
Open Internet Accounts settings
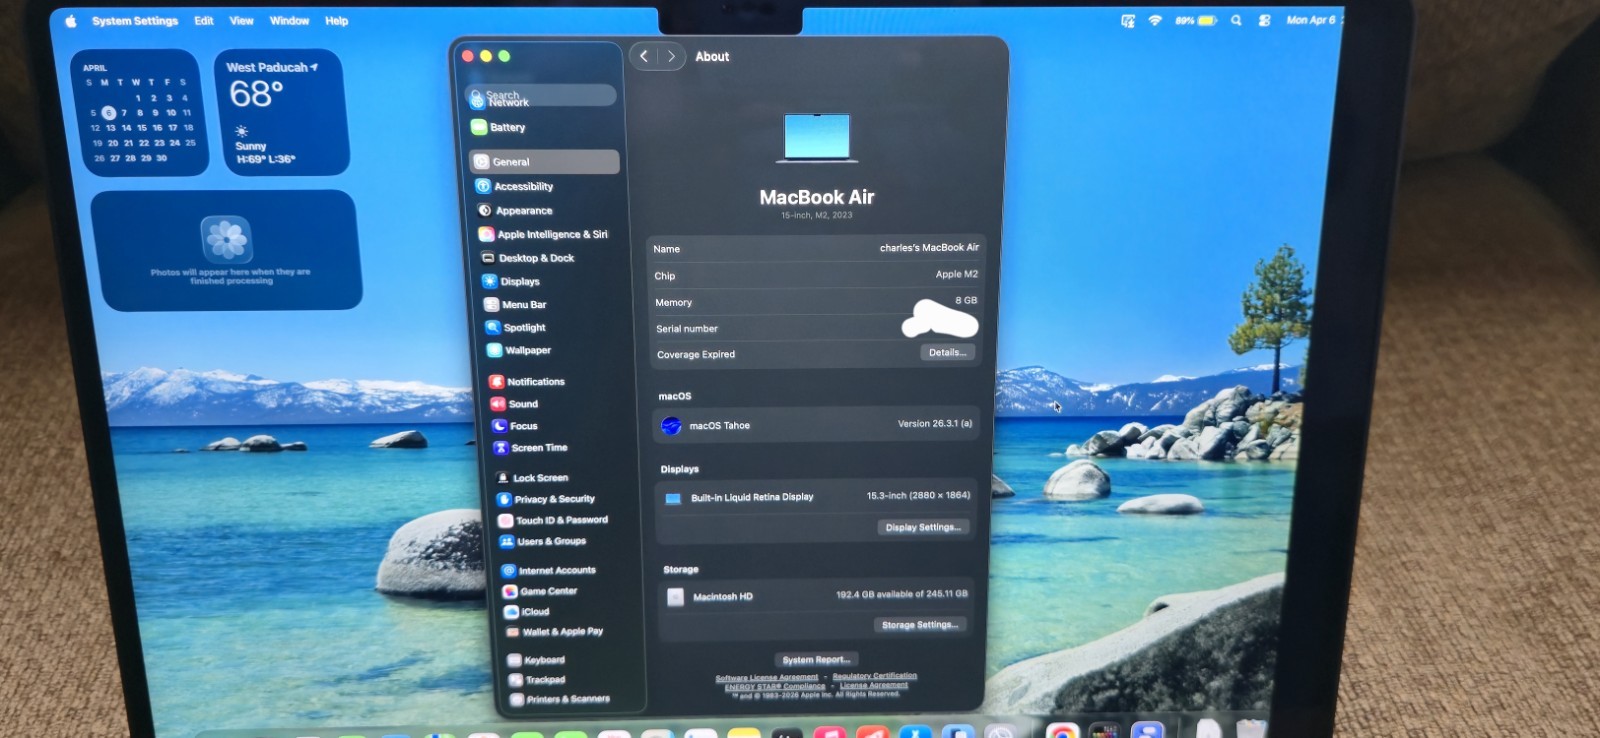tap(549, 570)
